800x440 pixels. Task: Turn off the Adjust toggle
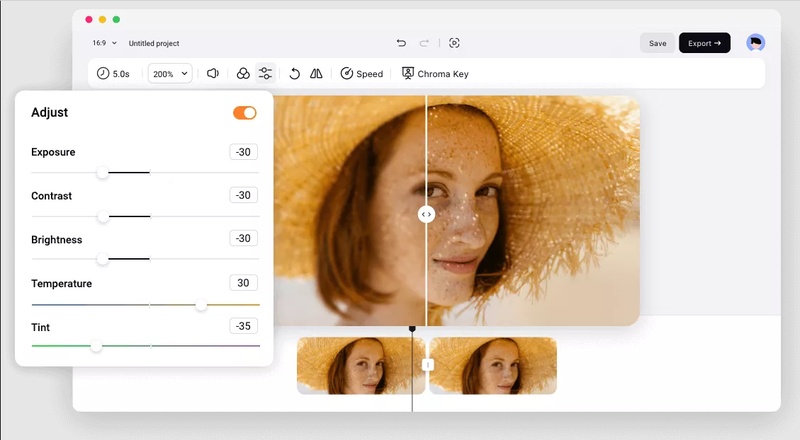[245, 113]
